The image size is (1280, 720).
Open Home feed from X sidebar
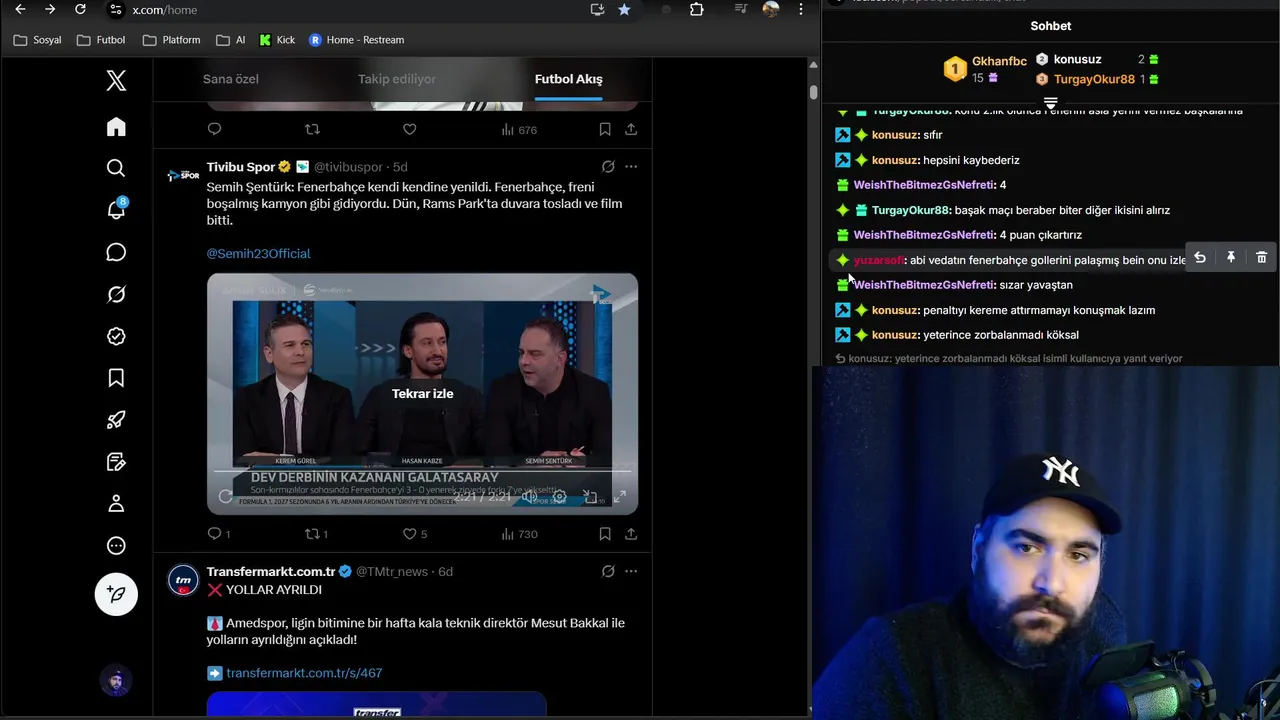click(116, 126)
